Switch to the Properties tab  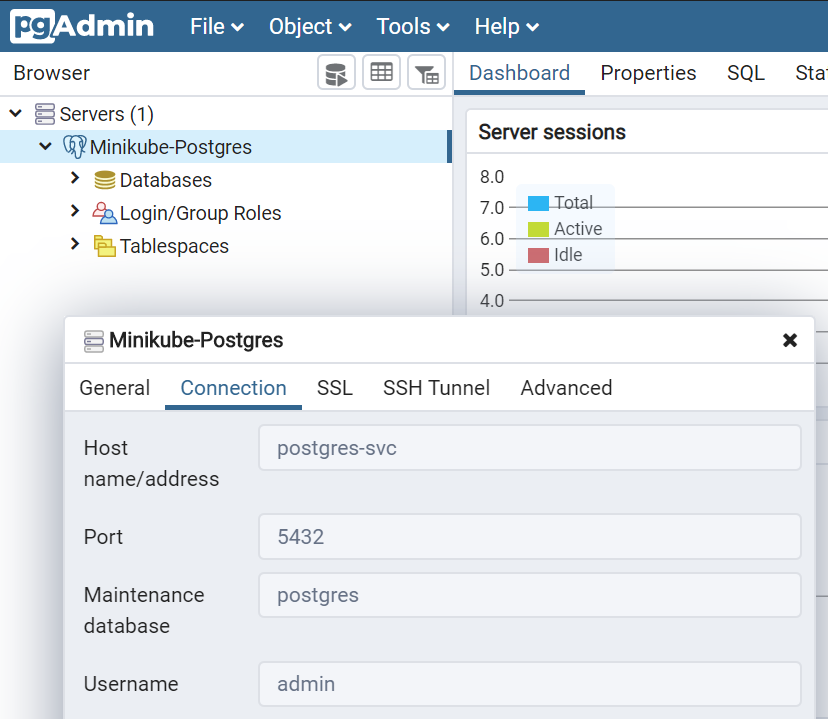coord(648,73)
